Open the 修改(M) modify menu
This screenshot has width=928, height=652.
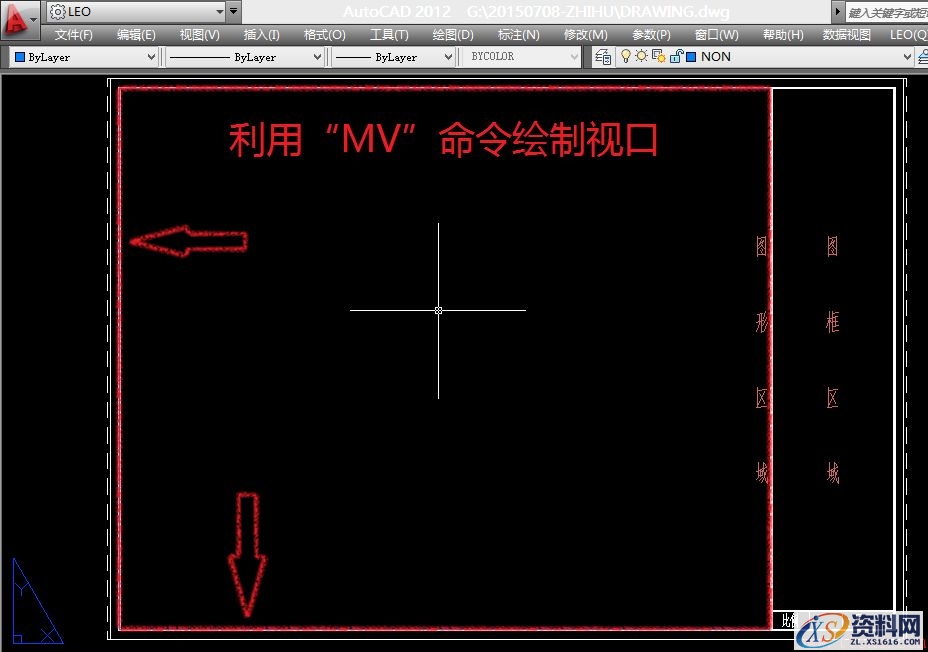click(x=585, y=33)
